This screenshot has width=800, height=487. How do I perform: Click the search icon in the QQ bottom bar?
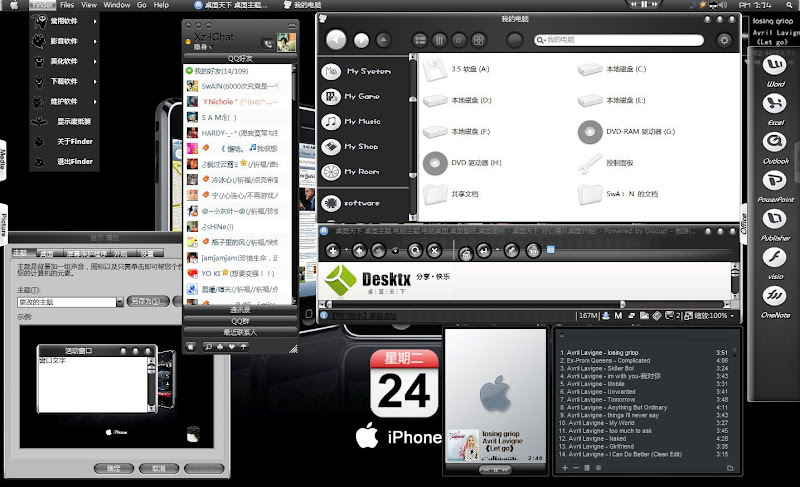(x=208, y=347)
